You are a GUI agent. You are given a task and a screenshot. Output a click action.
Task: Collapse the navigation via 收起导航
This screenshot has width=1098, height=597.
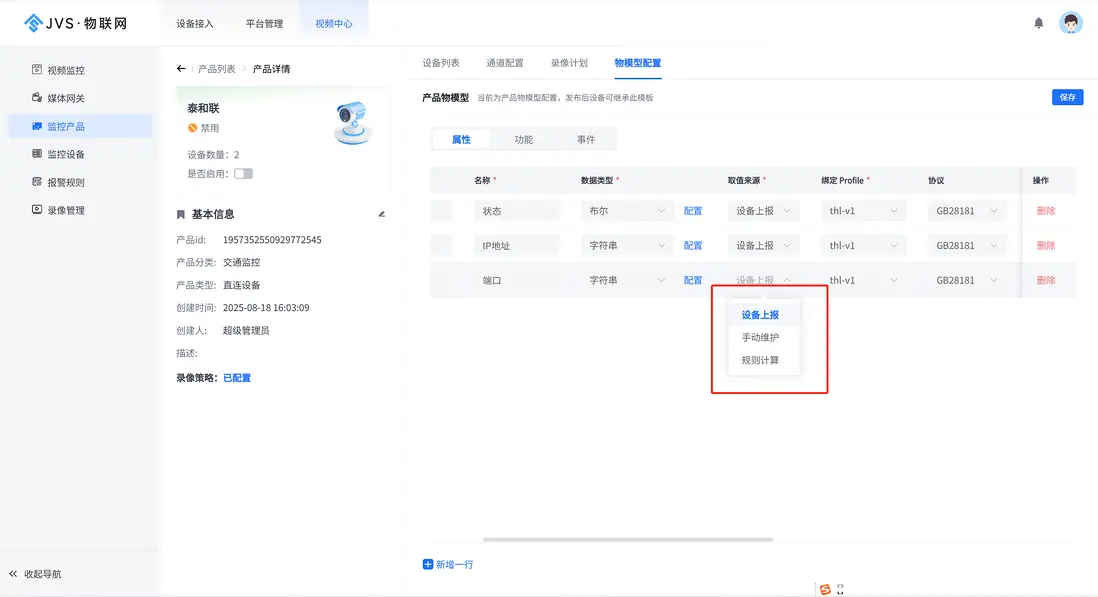(40, 573)
